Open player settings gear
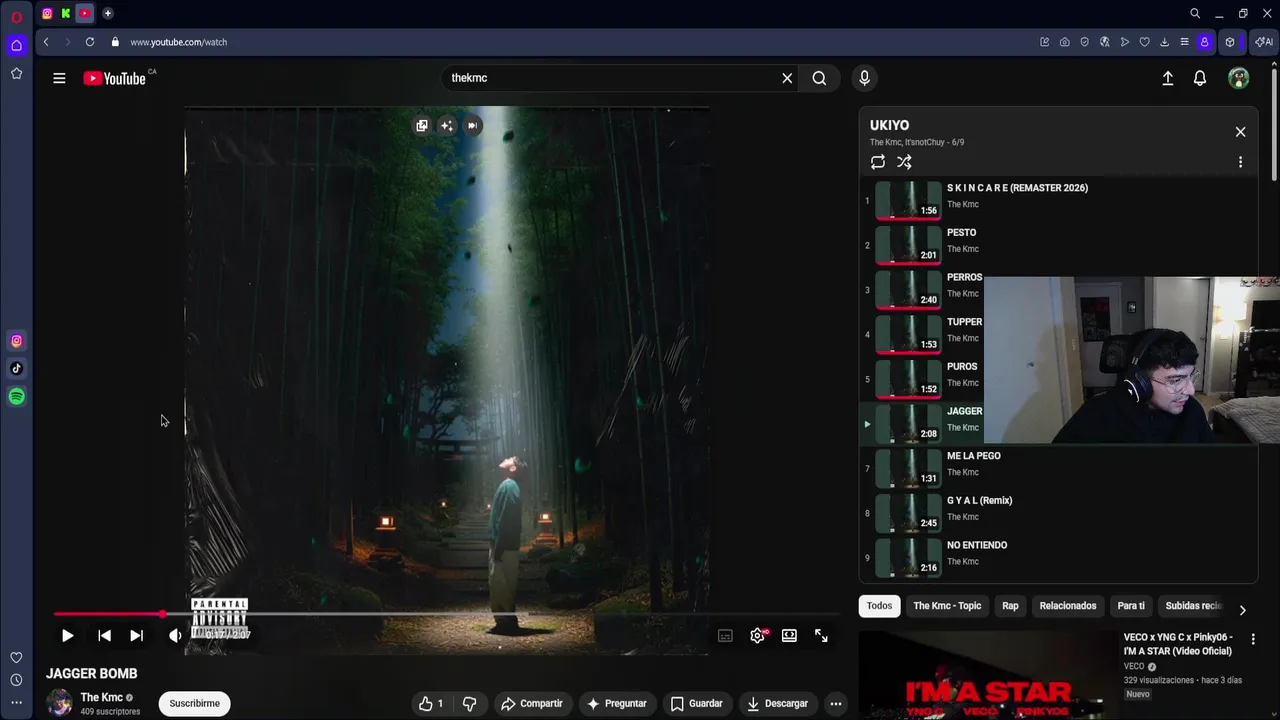 (x=758, y=636)
